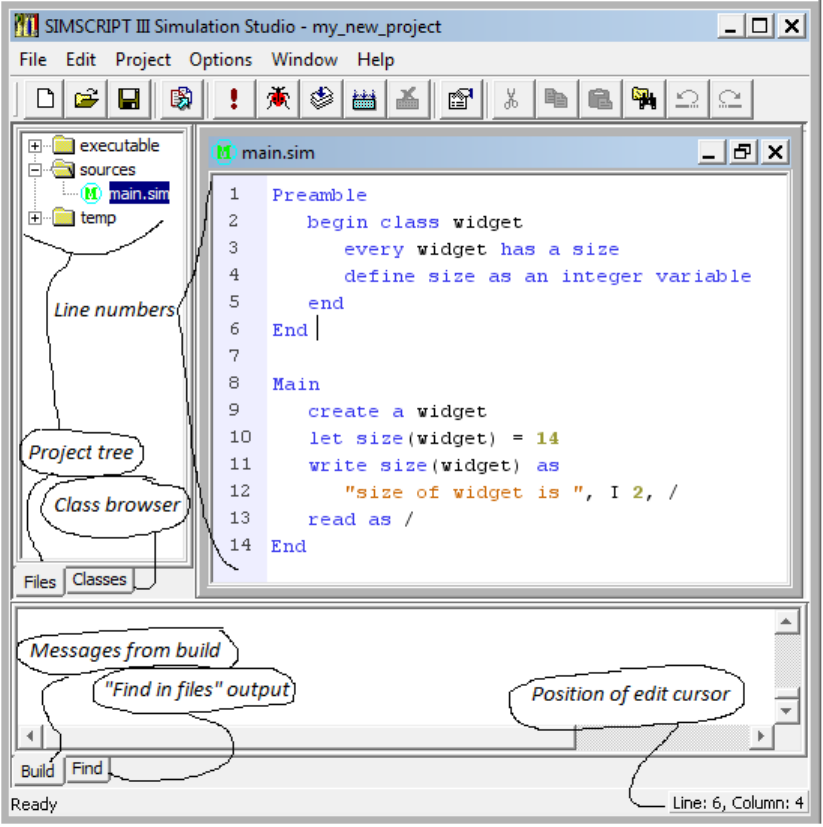823x827 pixels.
Task: Click the undo arrow icon
Action: click(x=687, y=99)
